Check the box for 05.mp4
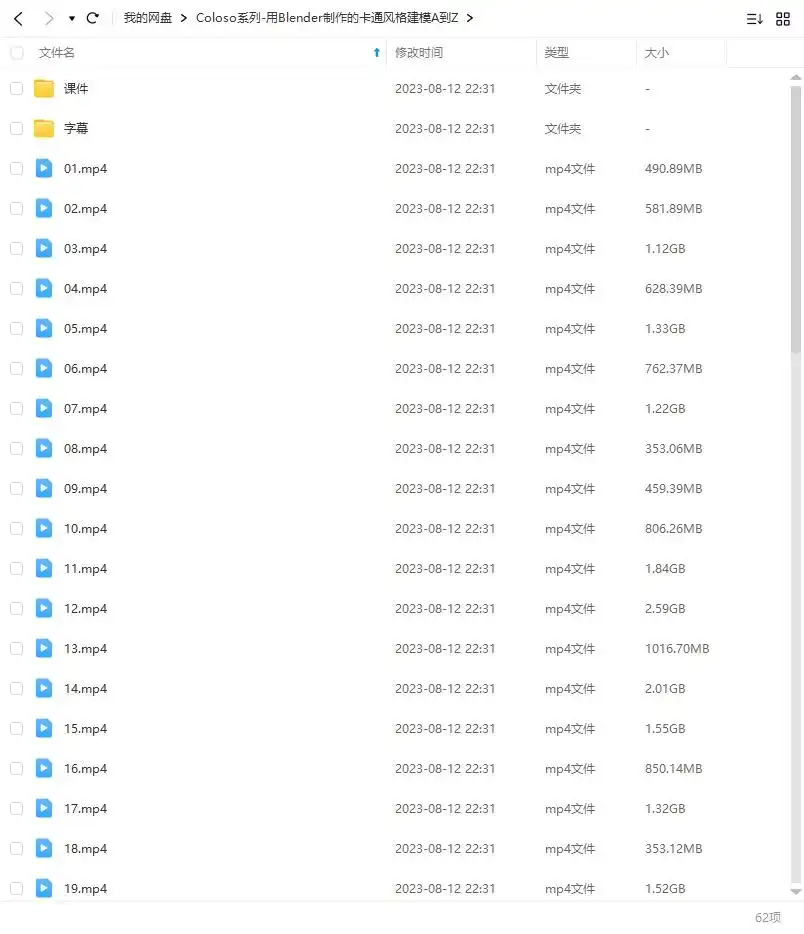This screenshot has width=804, height=934. (x=16, y=329)
